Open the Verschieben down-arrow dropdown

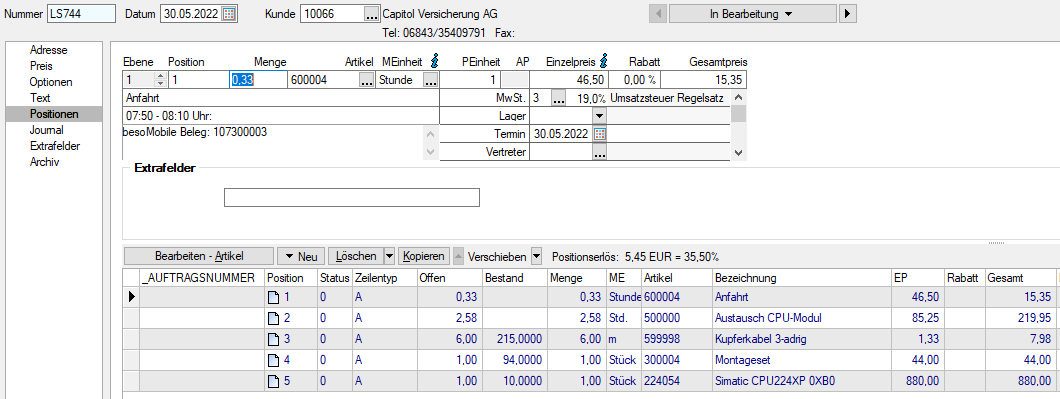point(537,256)
